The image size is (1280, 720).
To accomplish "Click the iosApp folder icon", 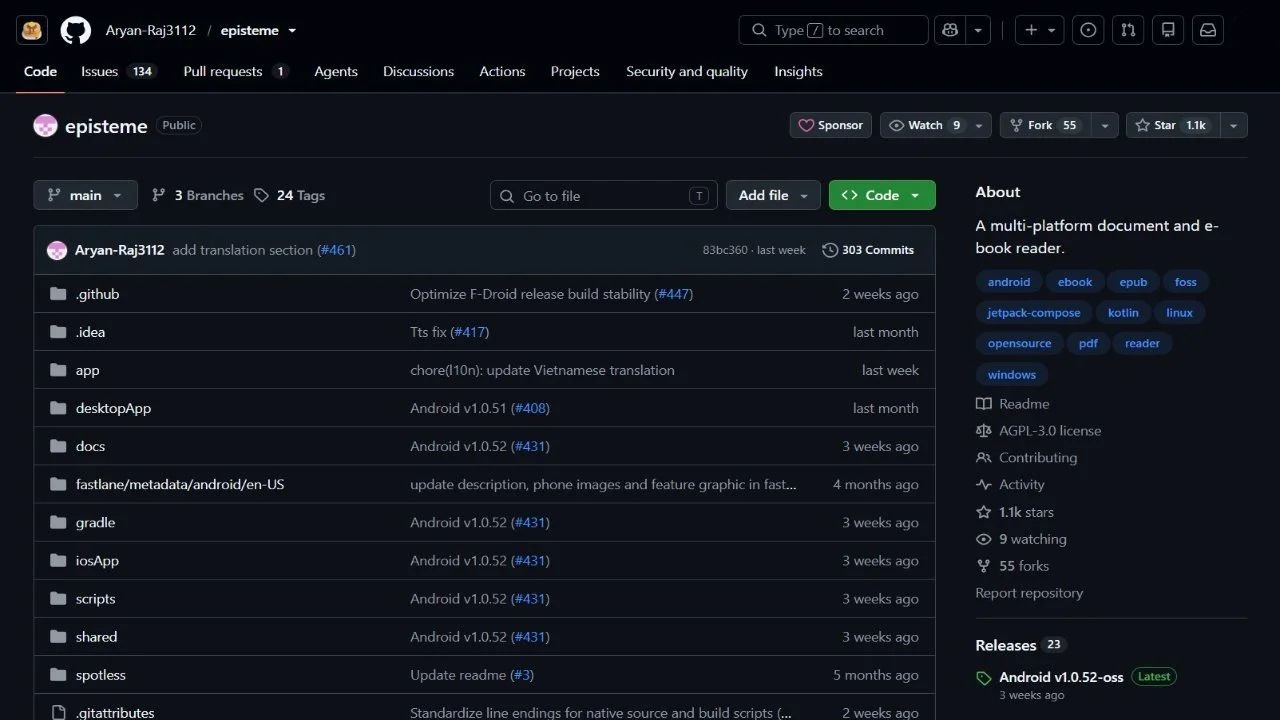I will [x=58, y=560].
